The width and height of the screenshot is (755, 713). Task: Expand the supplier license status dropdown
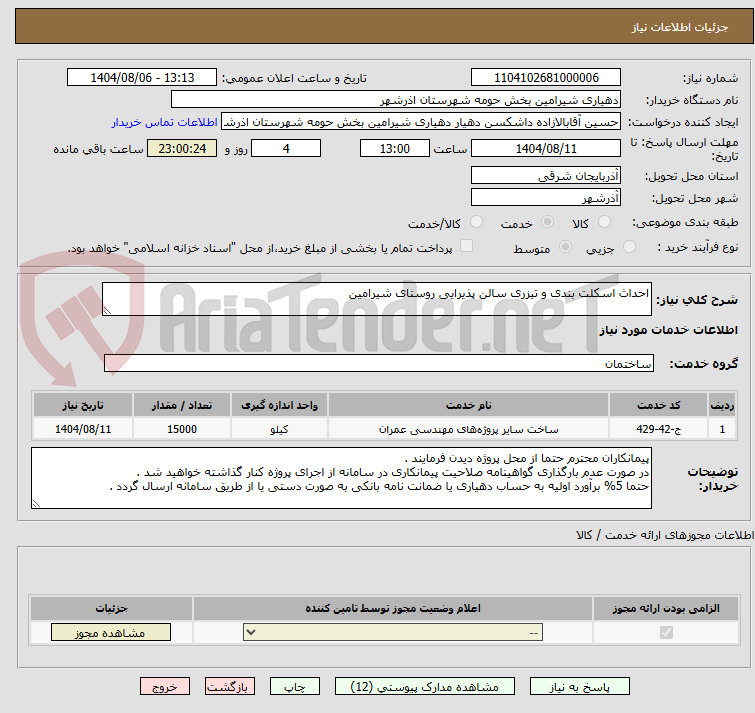tap(395, 633)
